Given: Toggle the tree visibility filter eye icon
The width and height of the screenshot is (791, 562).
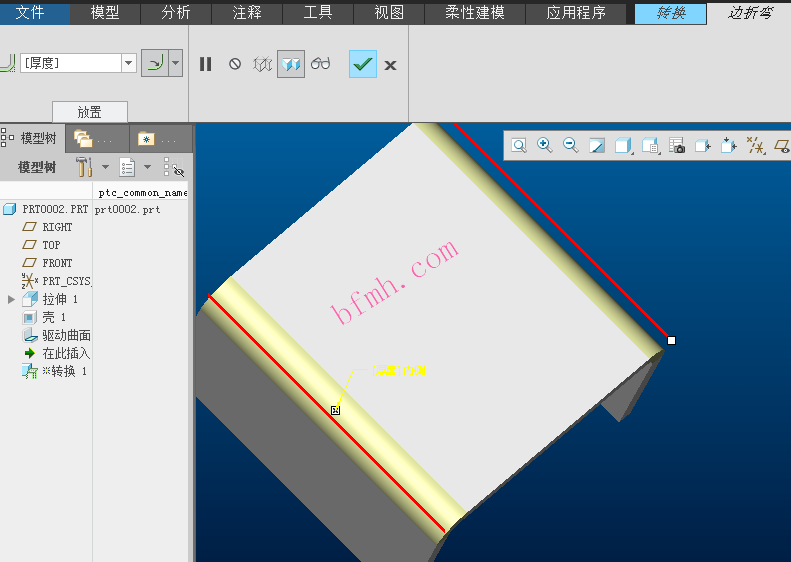Looking at the screenshot, I should click(x=174, y=167).
